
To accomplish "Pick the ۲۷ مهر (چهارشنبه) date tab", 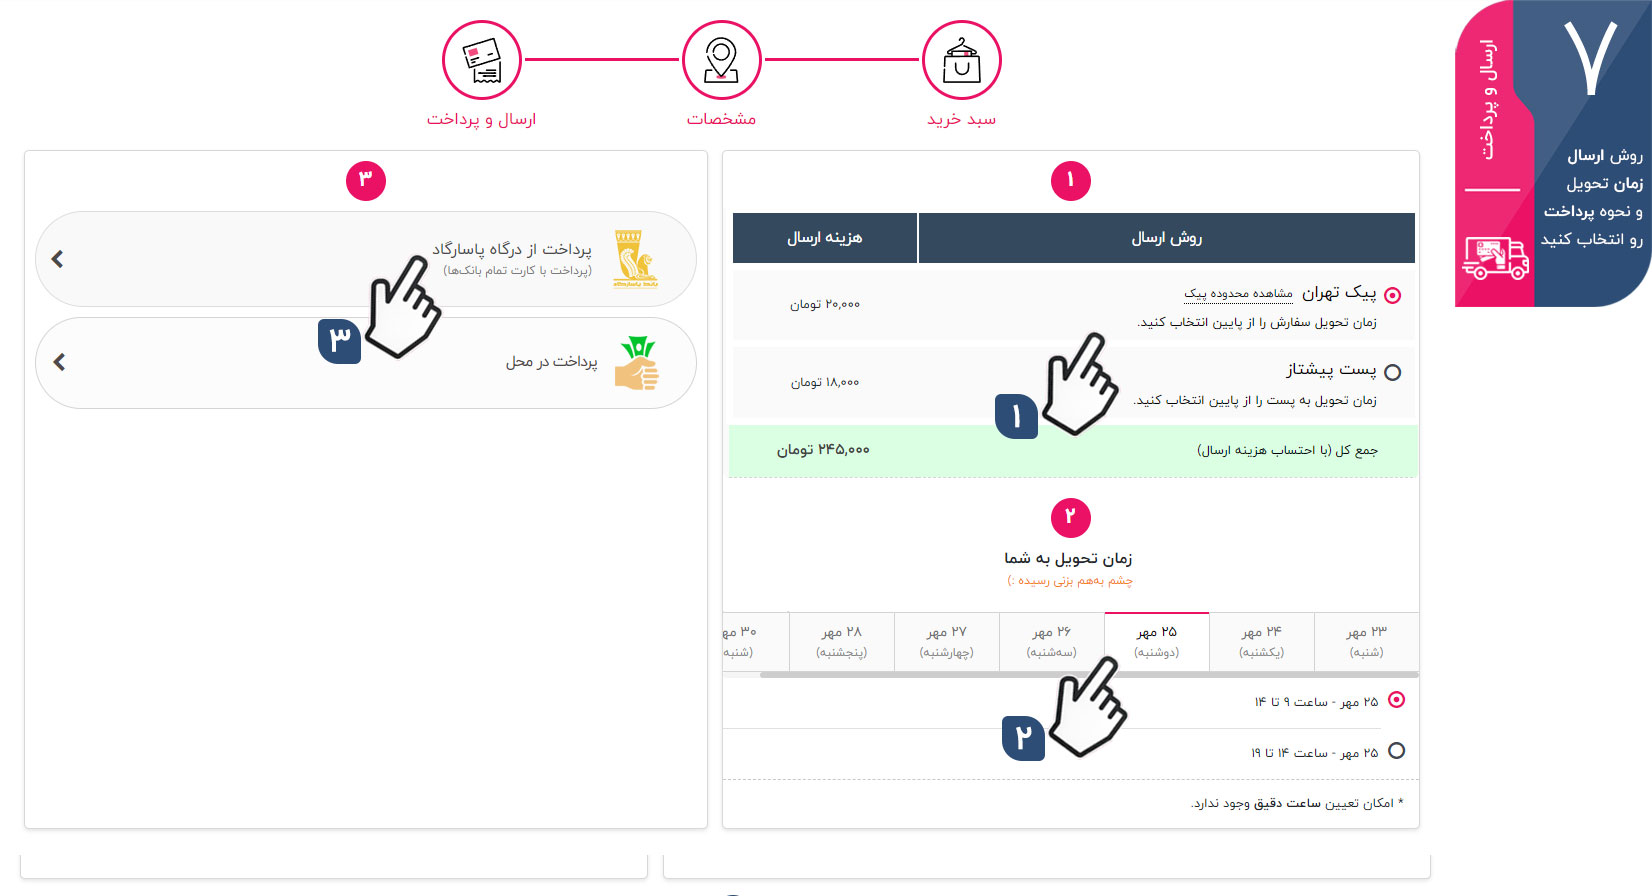I will click(946, 641).
